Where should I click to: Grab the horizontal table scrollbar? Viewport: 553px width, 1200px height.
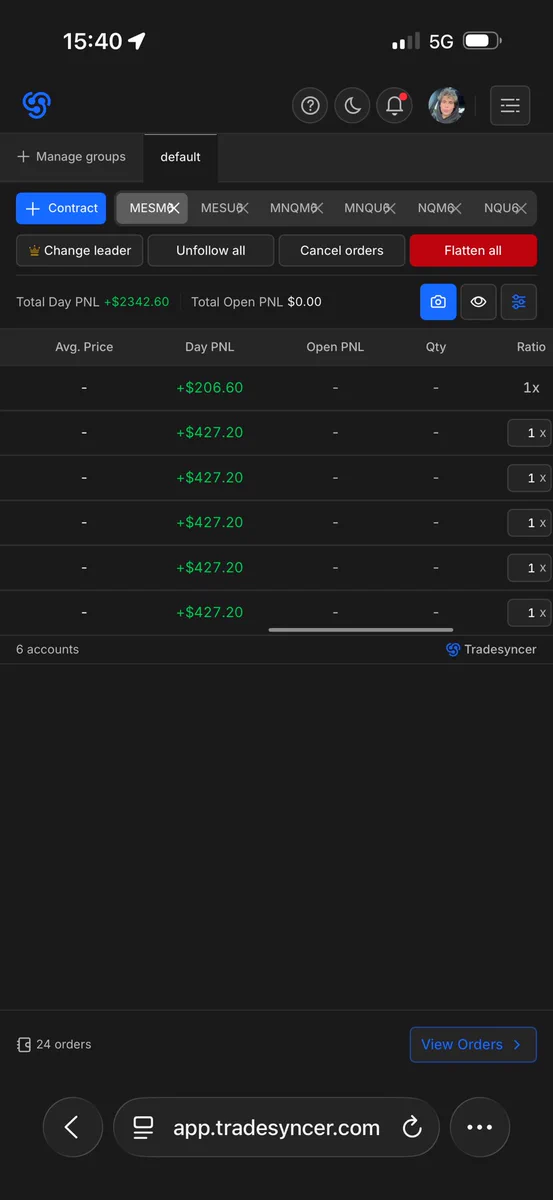click(361, 630)
